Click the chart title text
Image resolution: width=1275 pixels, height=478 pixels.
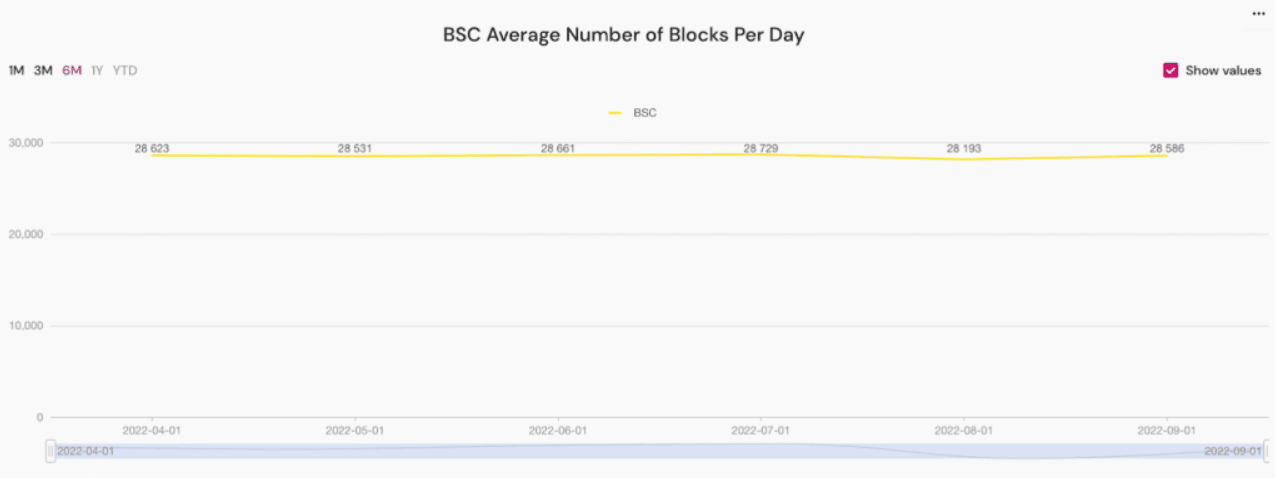click(623, 35)
